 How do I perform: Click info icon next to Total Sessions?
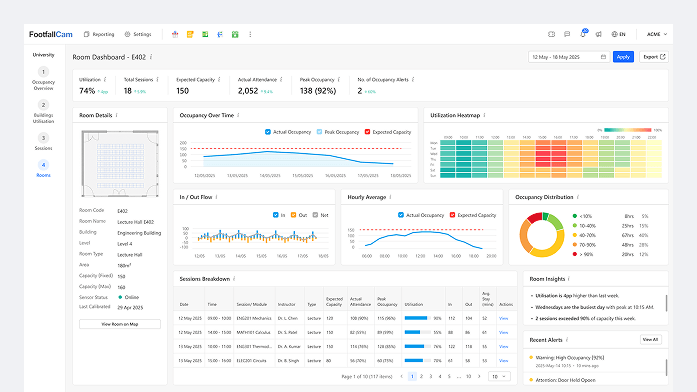(x=157, y=80)
